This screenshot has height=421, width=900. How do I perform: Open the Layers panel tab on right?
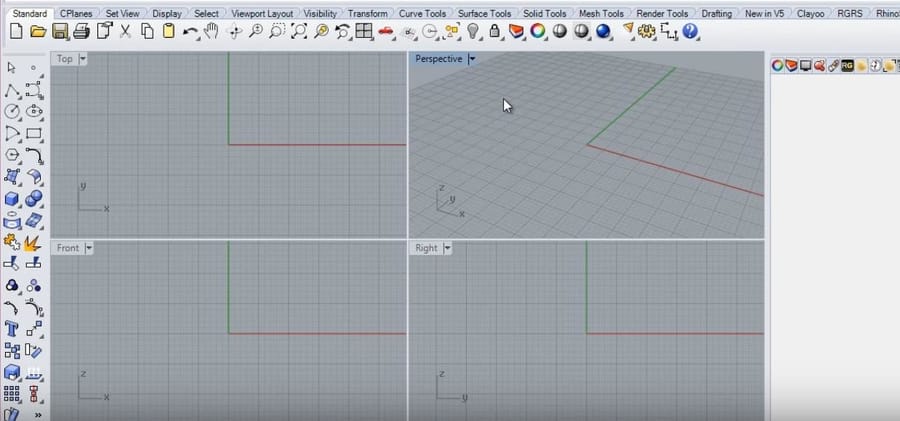pyautogui.click(x=792, y=65)
